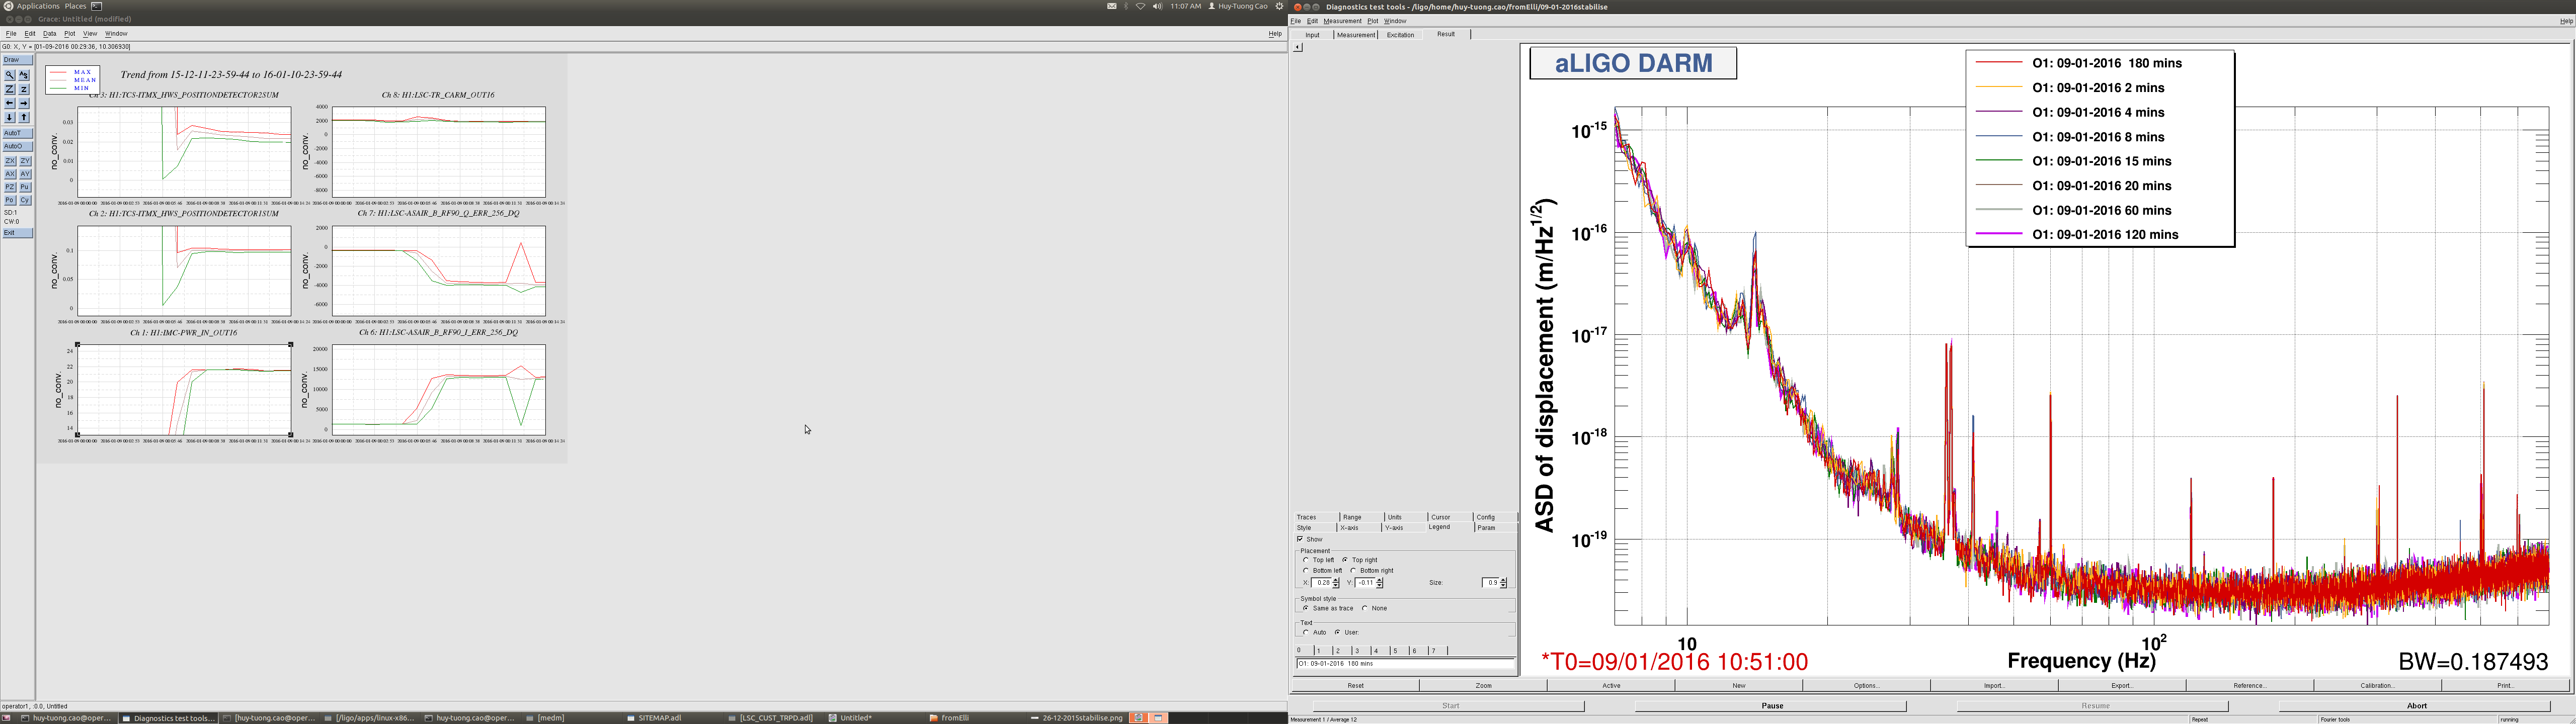Click the Calibration... button

coord(2377,686)
